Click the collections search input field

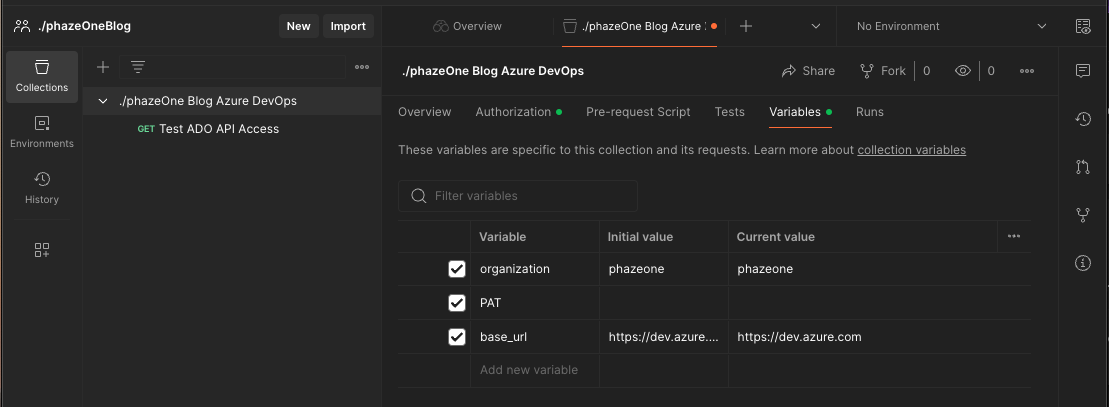point(232,67)
